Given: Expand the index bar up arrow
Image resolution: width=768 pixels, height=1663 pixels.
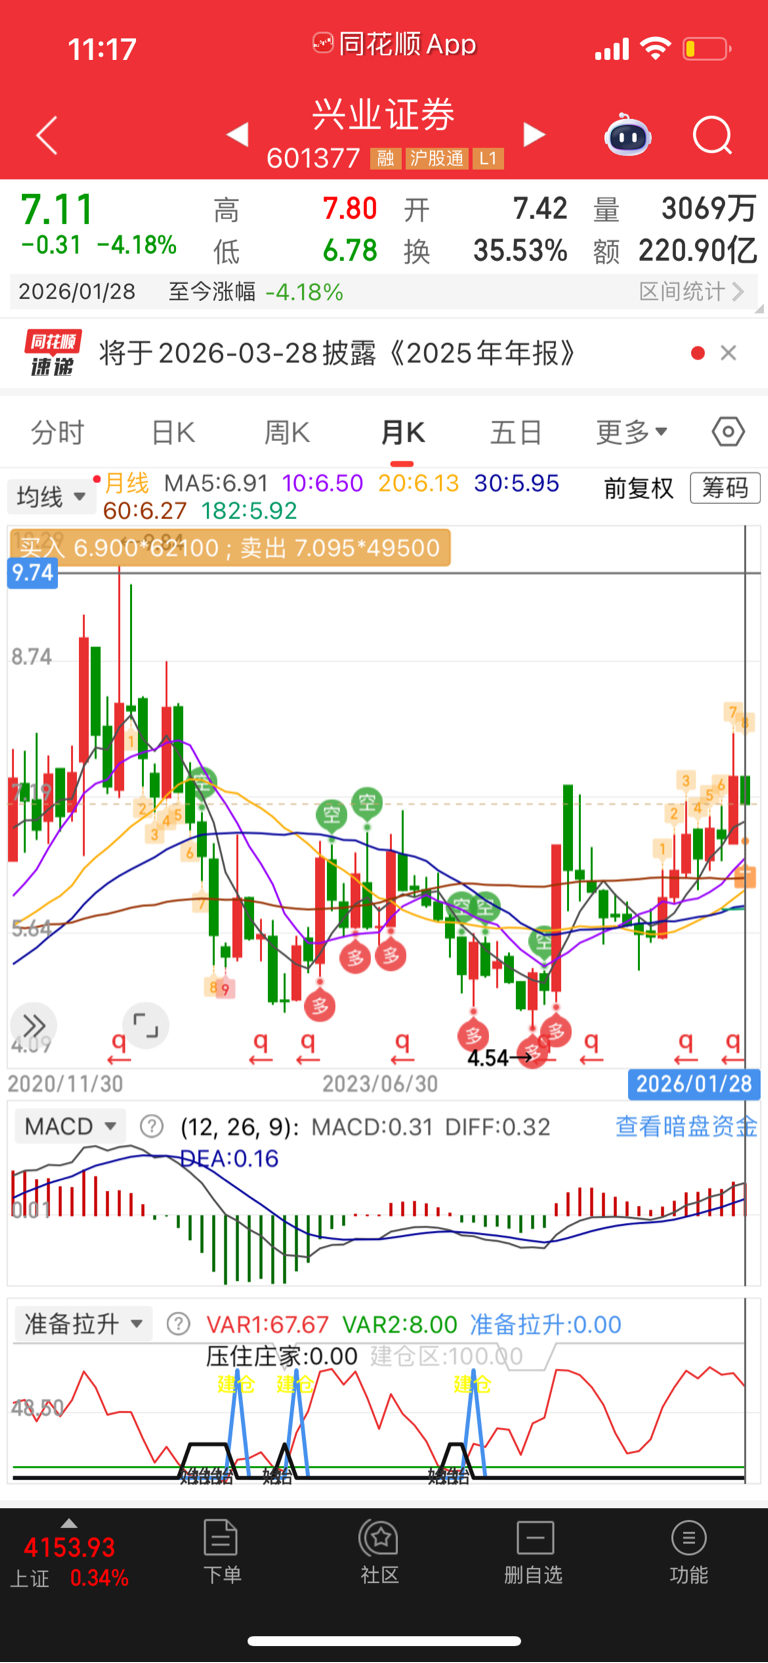Looking at the screenshot, I should click(x=69, y=1523).
